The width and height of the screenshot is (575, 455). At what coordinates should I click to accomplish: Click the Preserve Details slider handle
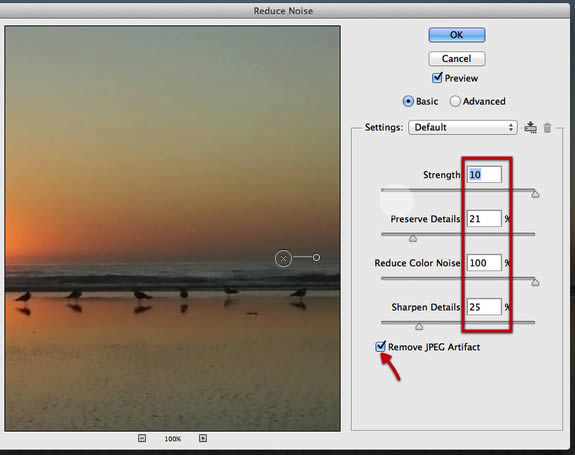[x=413, y=238]
